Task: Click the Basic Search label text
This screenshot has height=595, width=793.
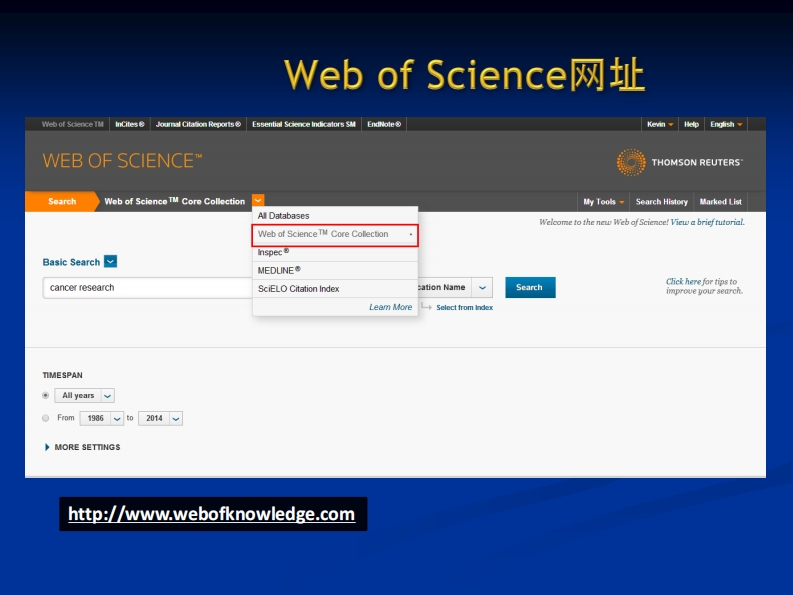Action: tap(71, 262)
